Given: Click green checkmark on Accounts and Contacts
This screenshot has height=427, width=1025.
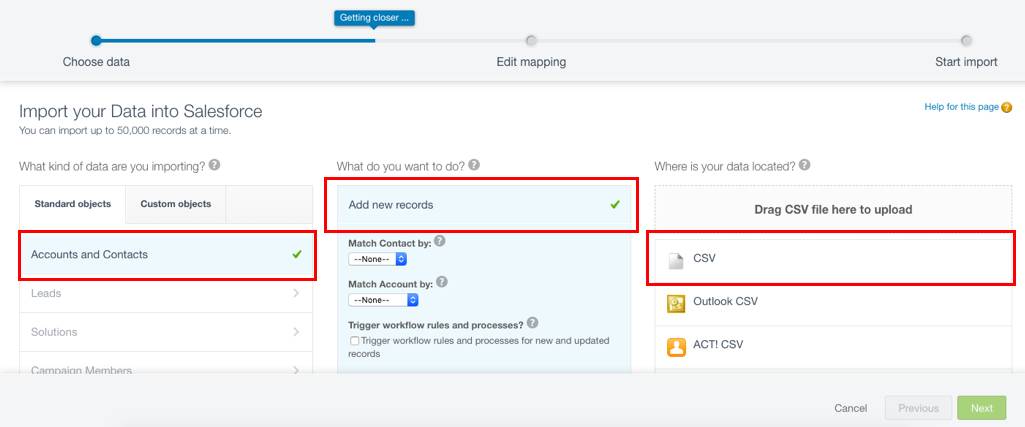Looking at the screenshot, I should pyautogui.click(x=297, y=254).
